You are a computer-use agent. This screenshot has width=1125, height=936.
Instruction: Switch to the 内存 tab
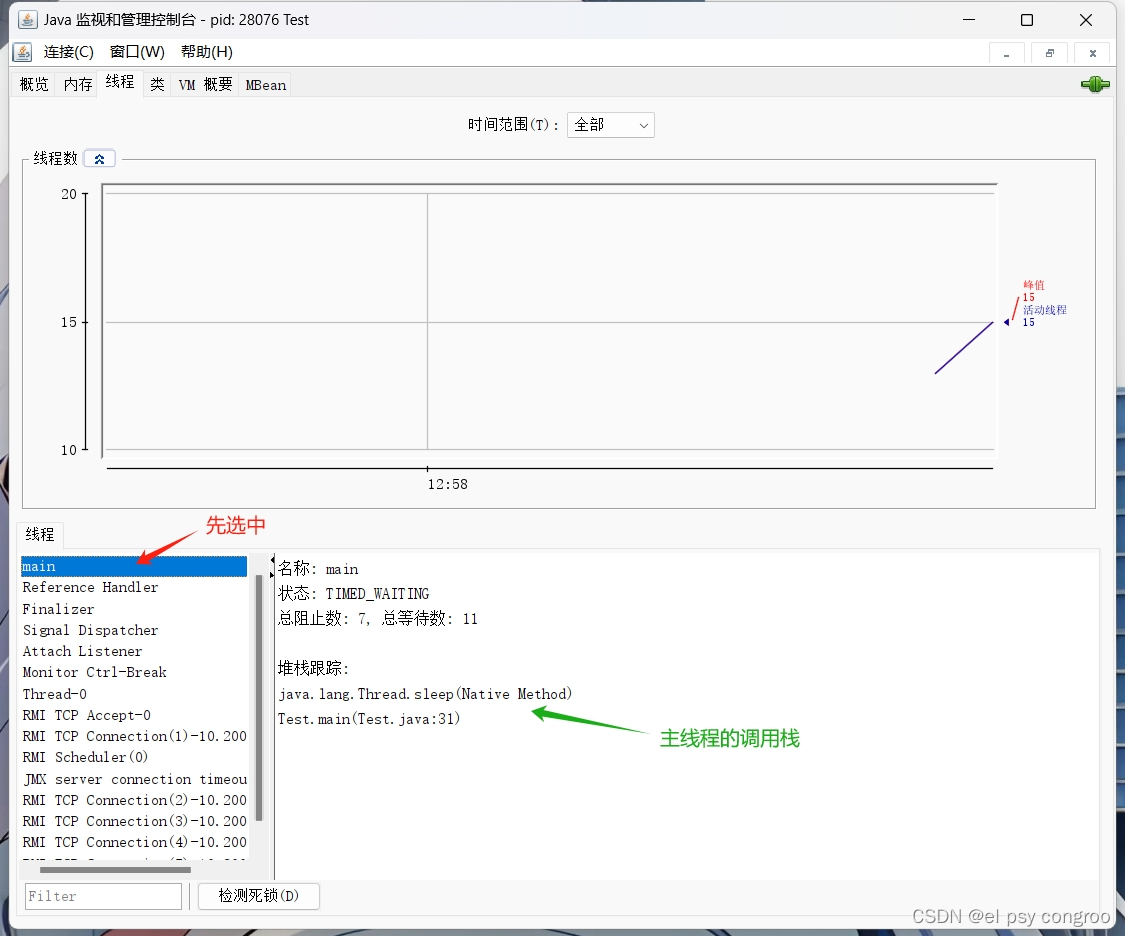(77, 85)
